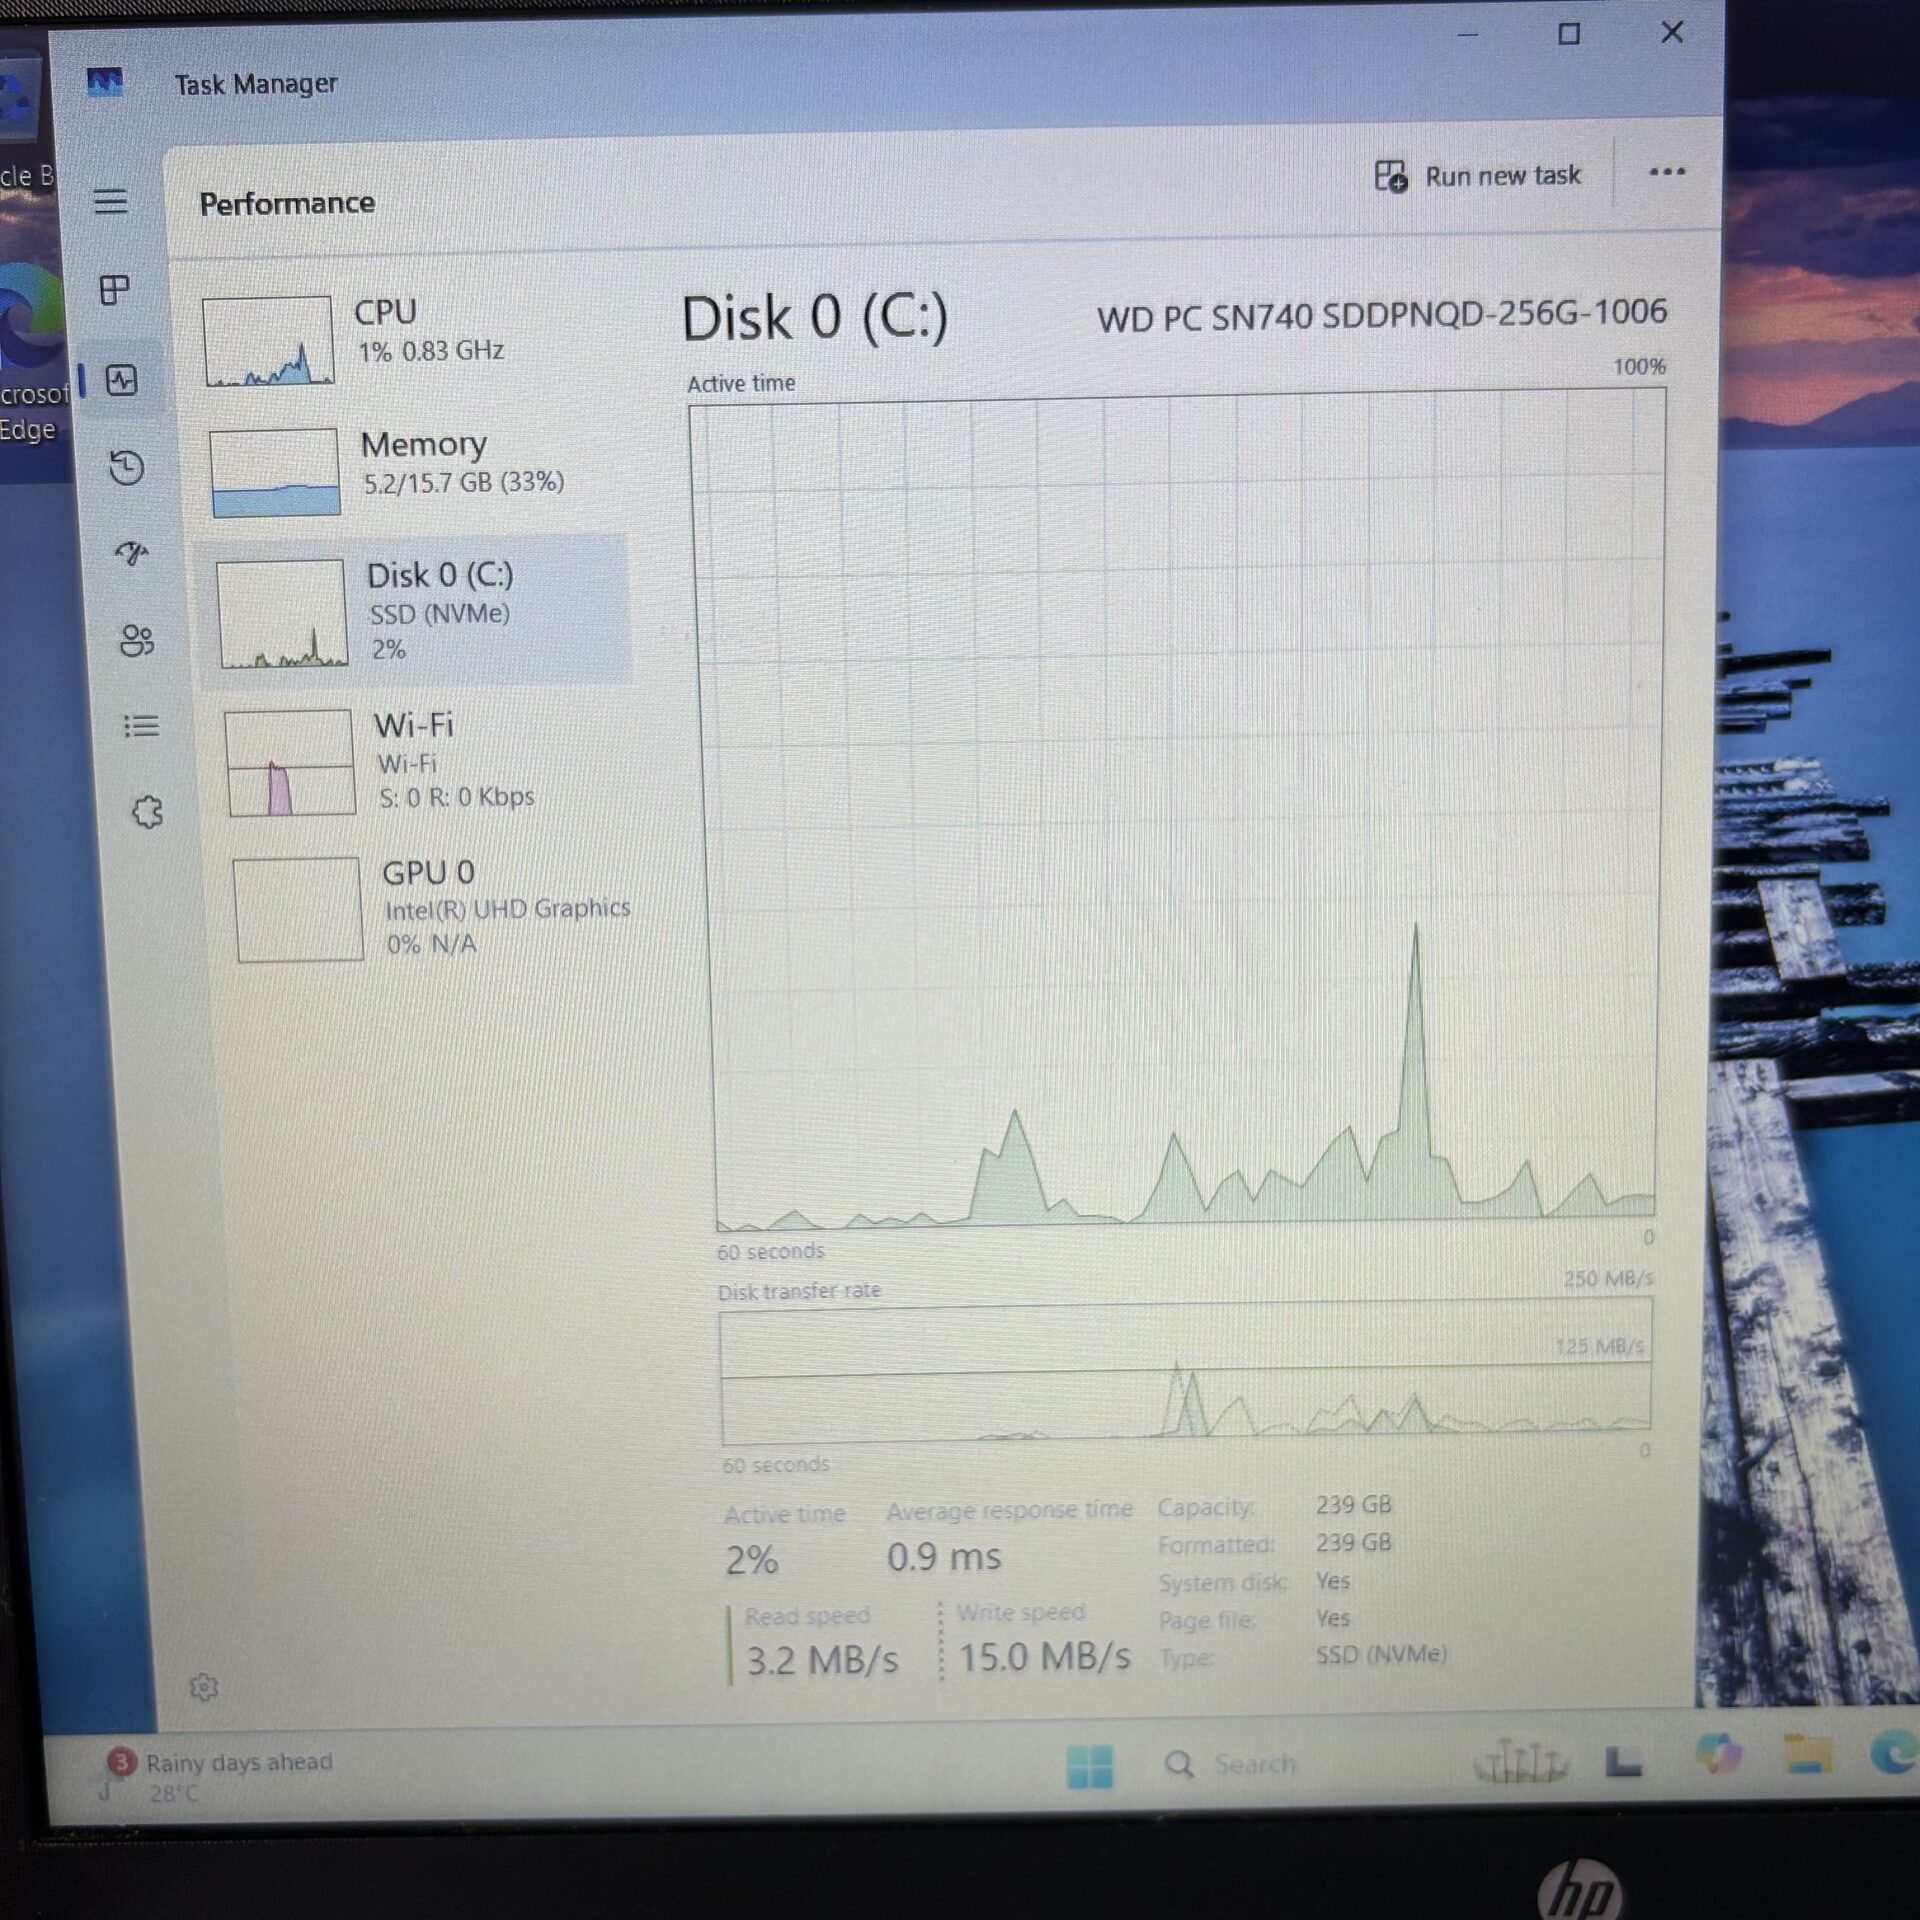Viewport: 1920px width, 1920px height.
Task: Click the 0.9 ms average response time value
Action: click(x=944, y=1557)
